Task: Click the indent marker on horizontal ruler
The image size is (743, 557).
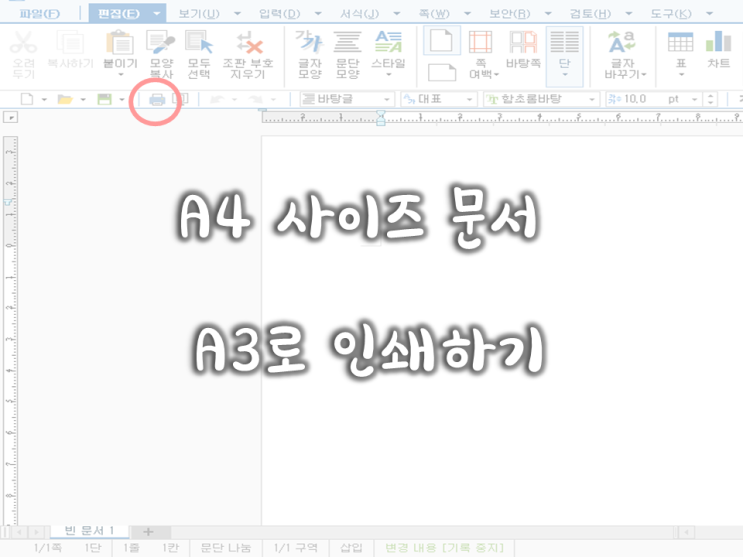Action: (x=381, y=118)
